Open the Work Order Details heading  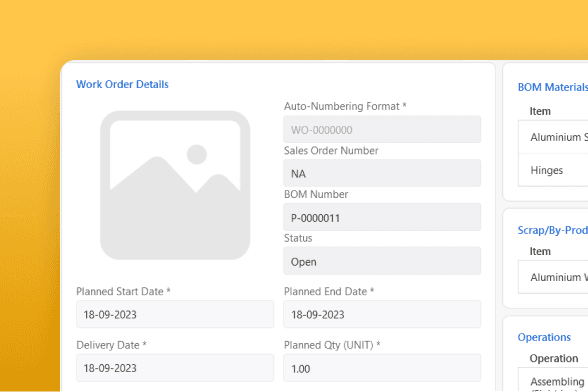coord(122,84)
